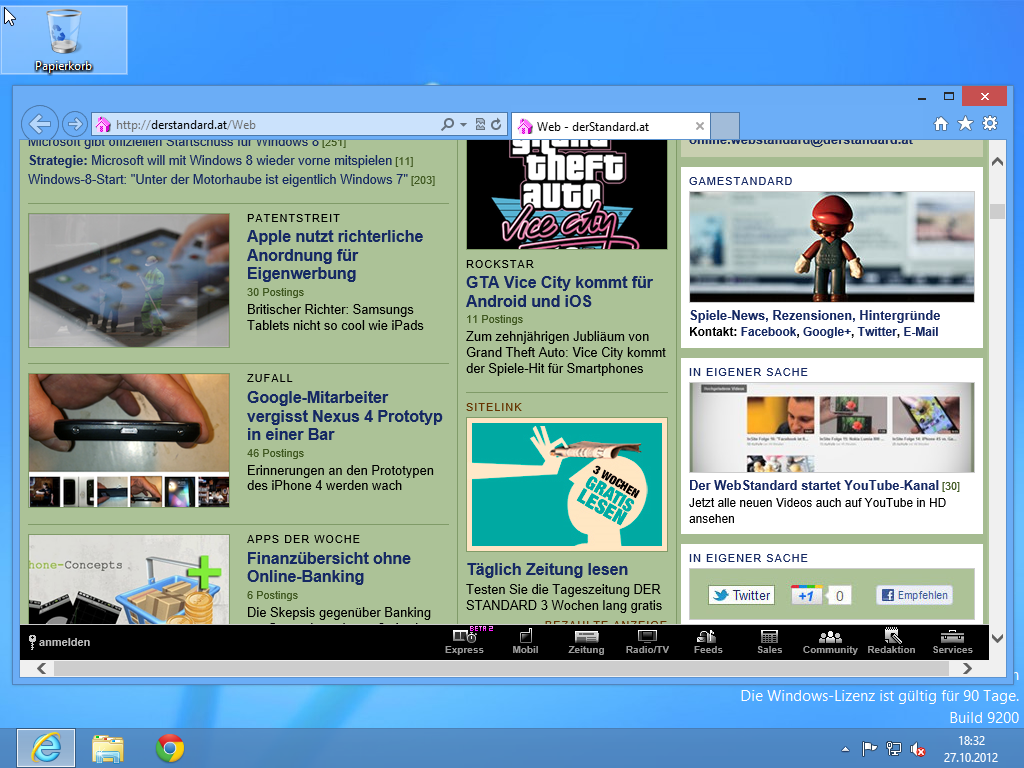Open File Explorer from the taskbar
This screenshot has width=1024, height=768.
(x=108, y=748)
